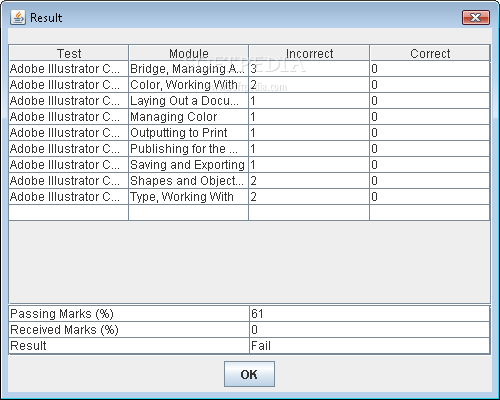Select the 'Type, Working With' module cell
500x400 pixels.
(x=189, y=197)
